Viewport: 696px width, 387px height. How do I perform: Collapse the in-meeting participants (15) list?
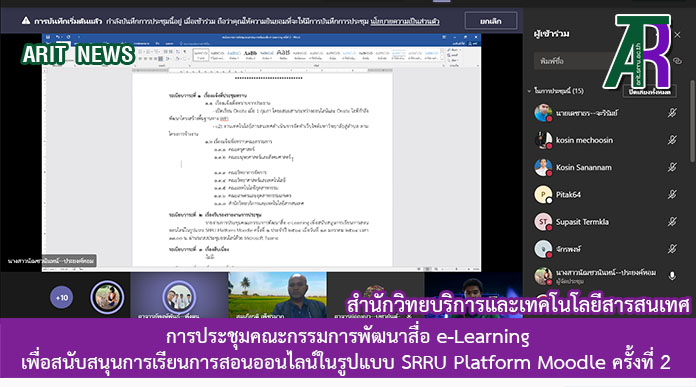click(x=529, y=91)
